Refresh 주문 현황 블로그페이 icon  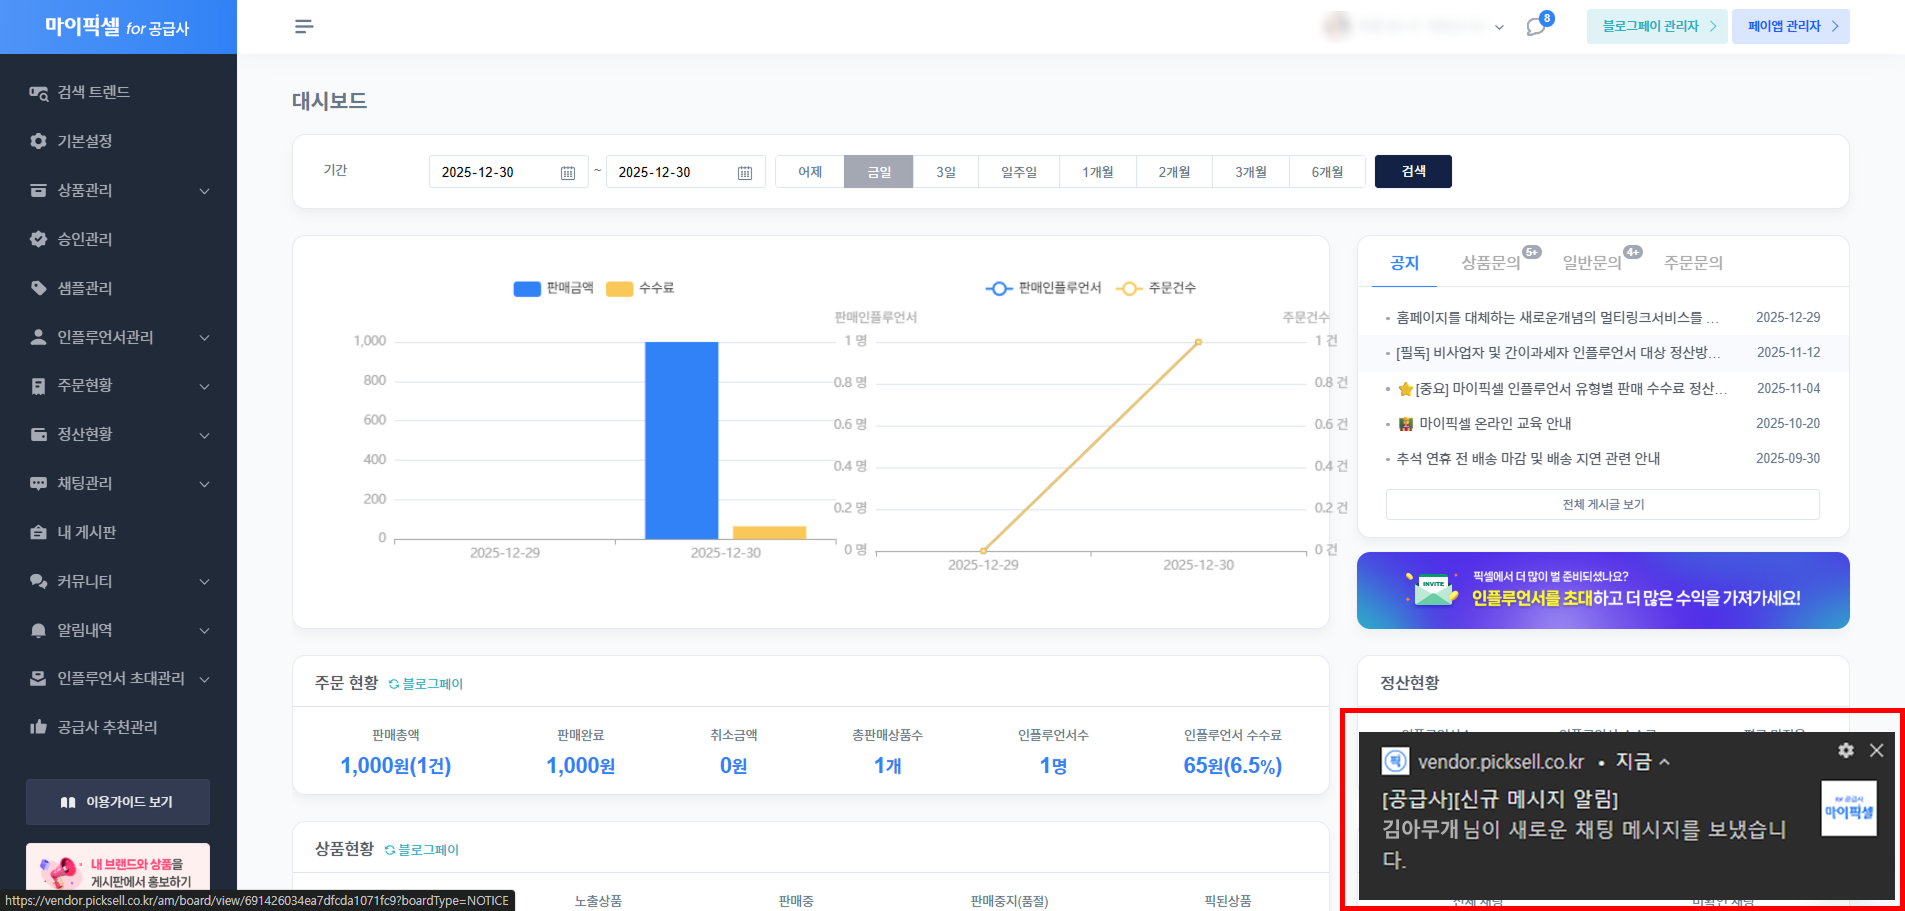[394, 684]
